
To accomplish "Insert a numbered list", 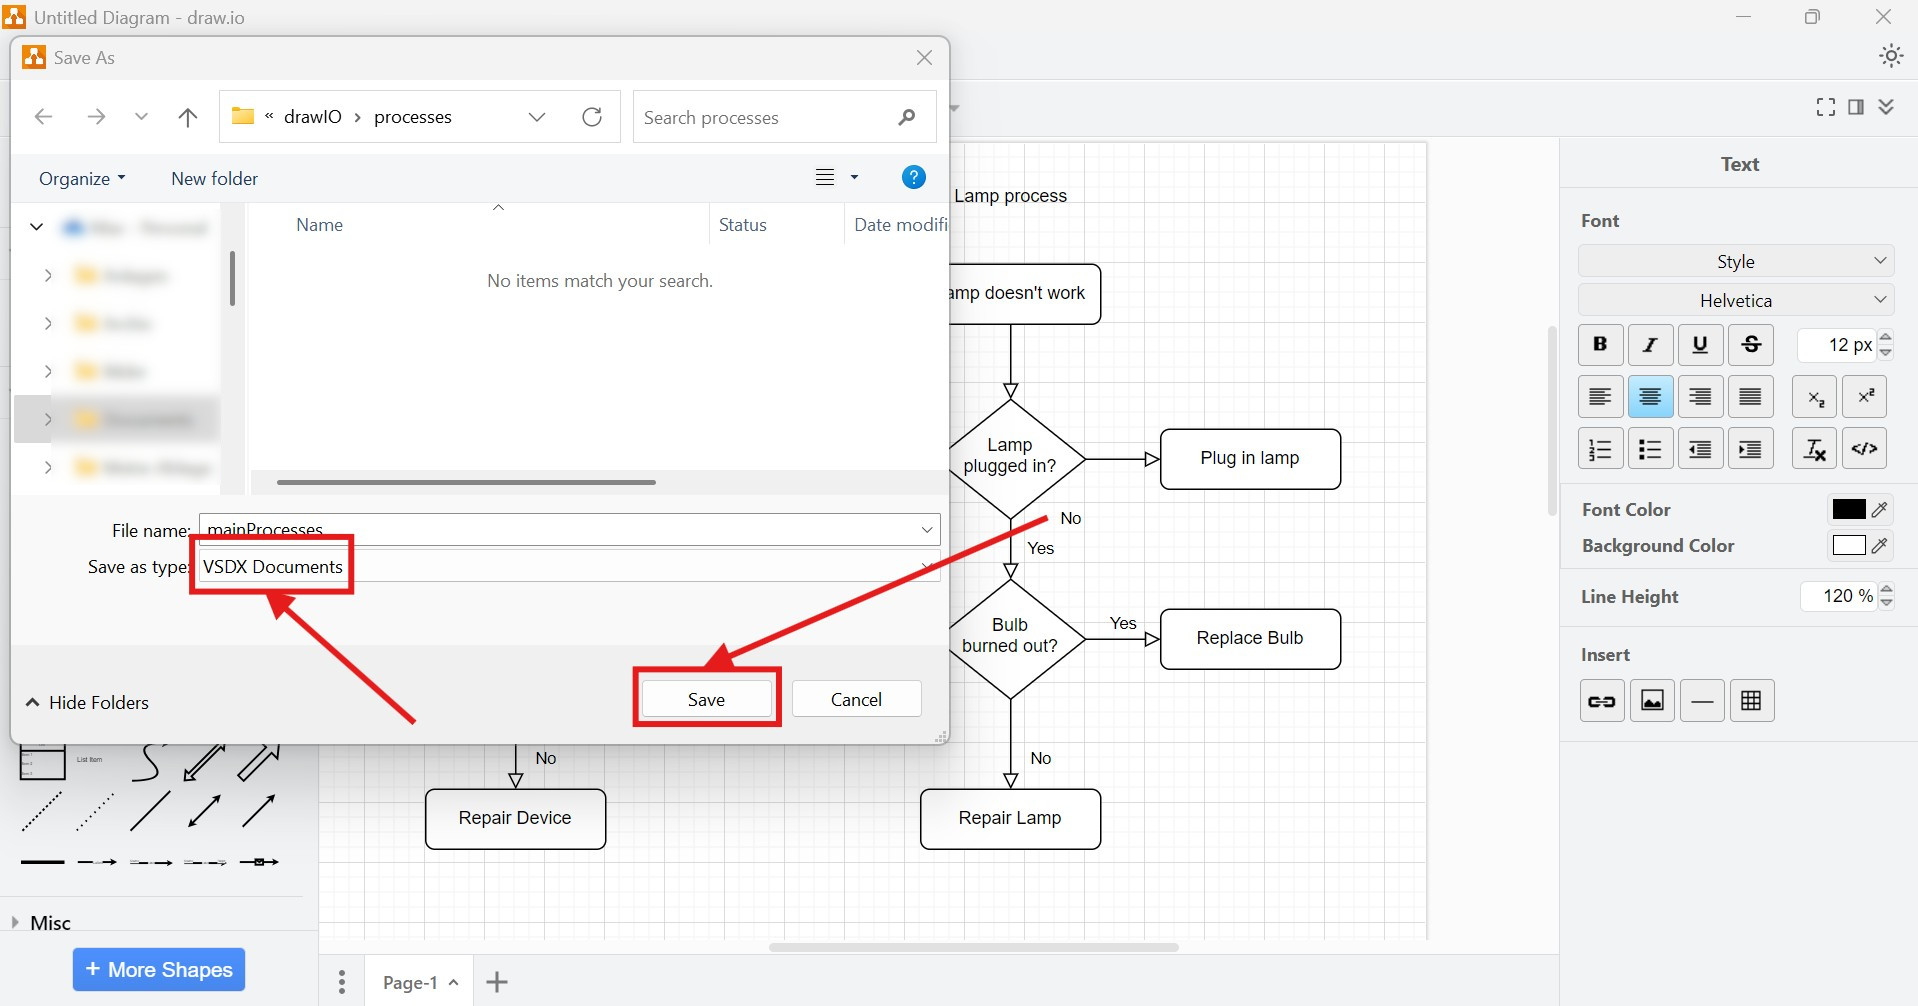I will click(x=1600, y=448).
